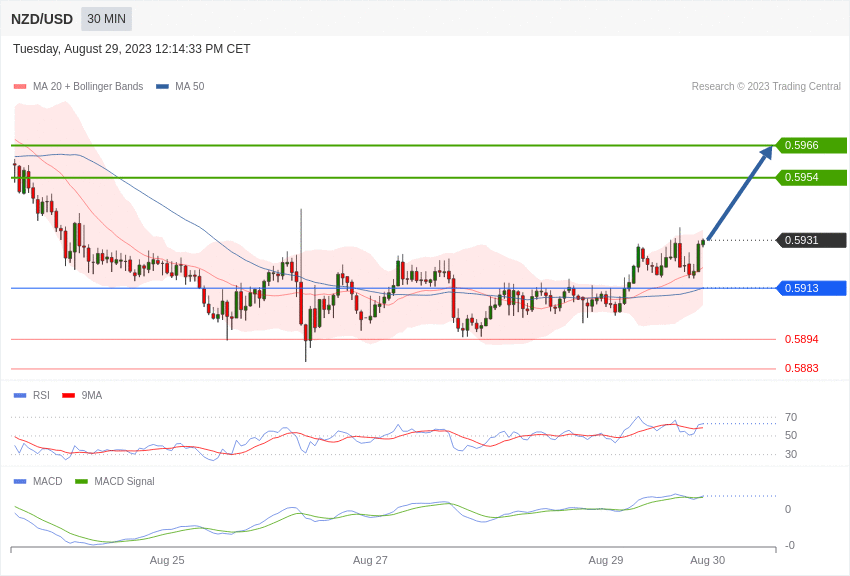Toggle the MA 50 legend item
Image resolution: width=850 pixels, height=576 pixels.
(x=180, y=87)
